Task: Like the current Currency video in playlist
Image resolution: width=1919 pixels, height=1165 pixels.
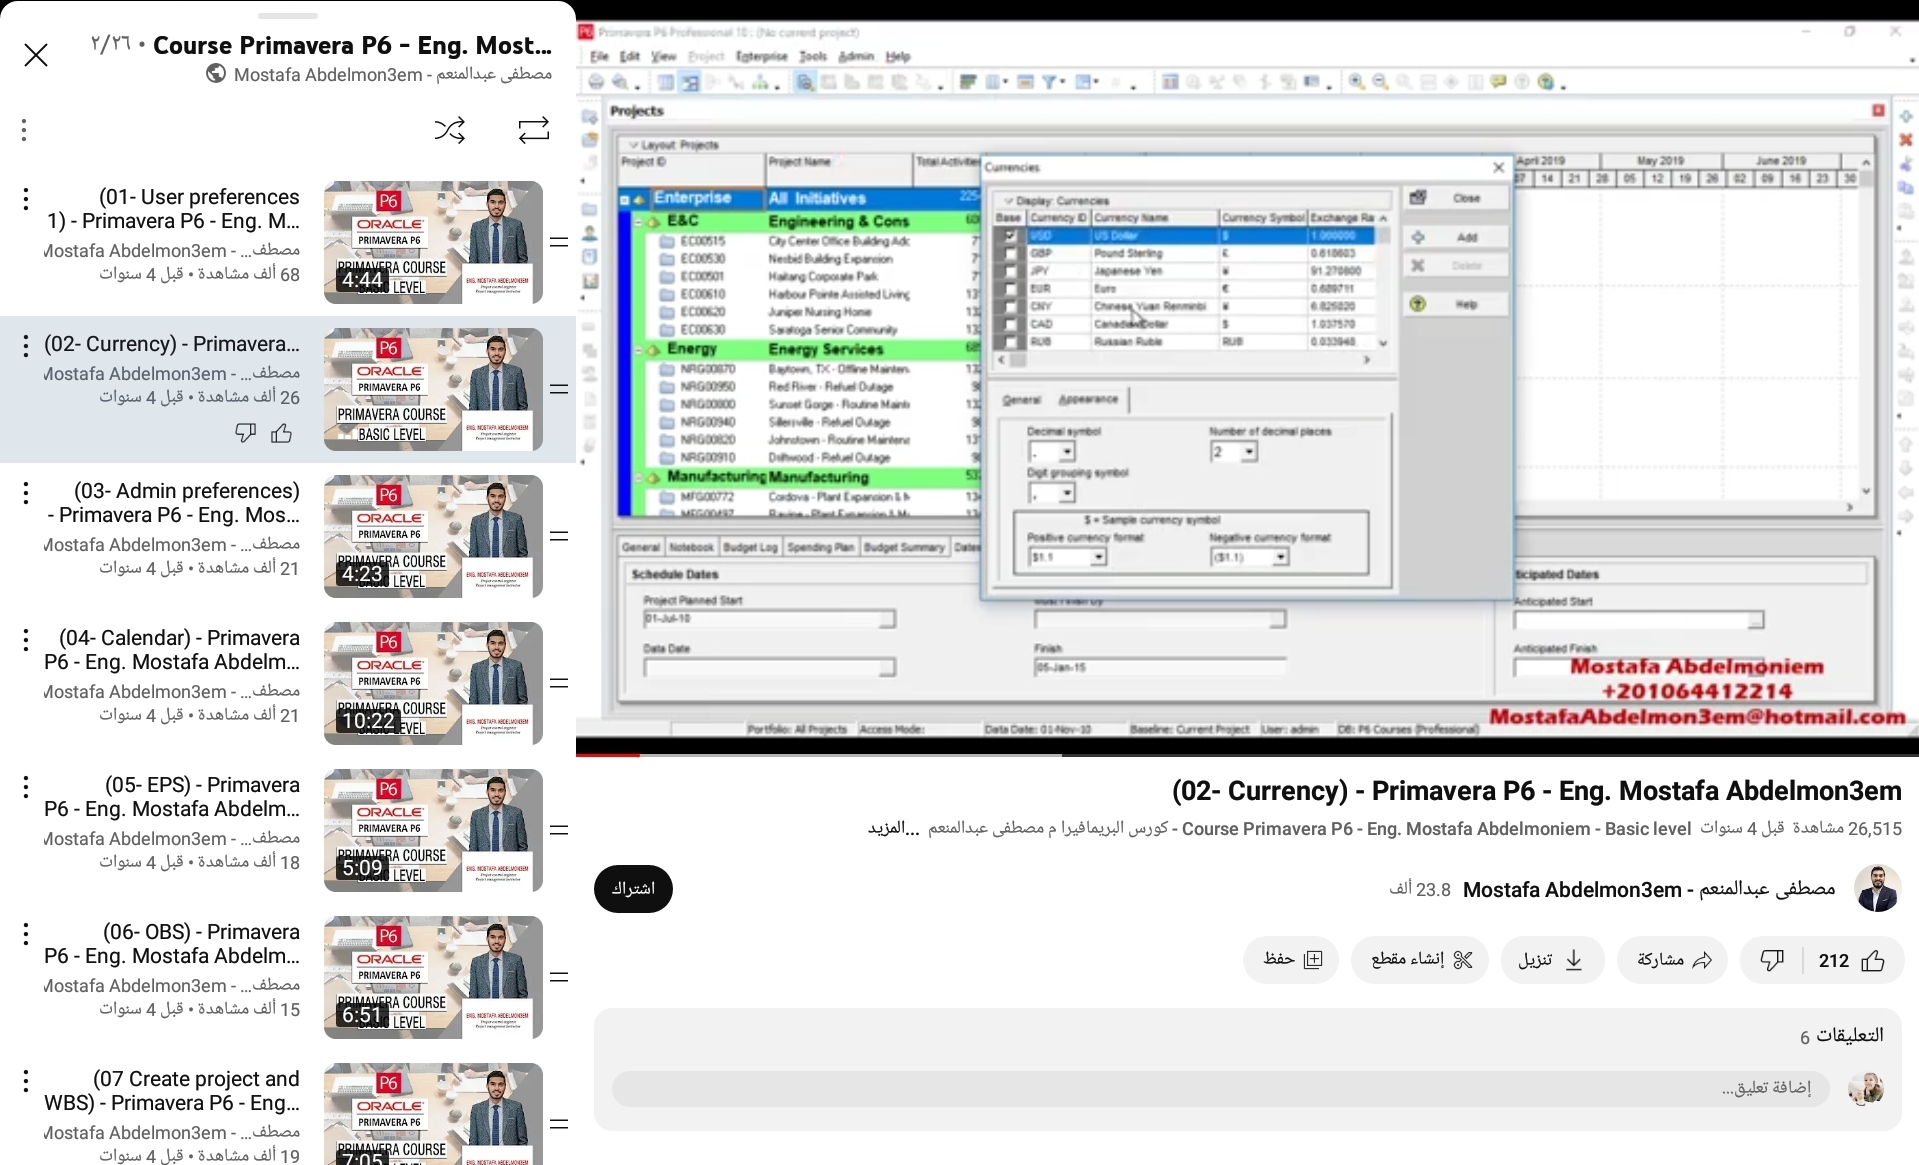Action: click(x=282, y=433)
